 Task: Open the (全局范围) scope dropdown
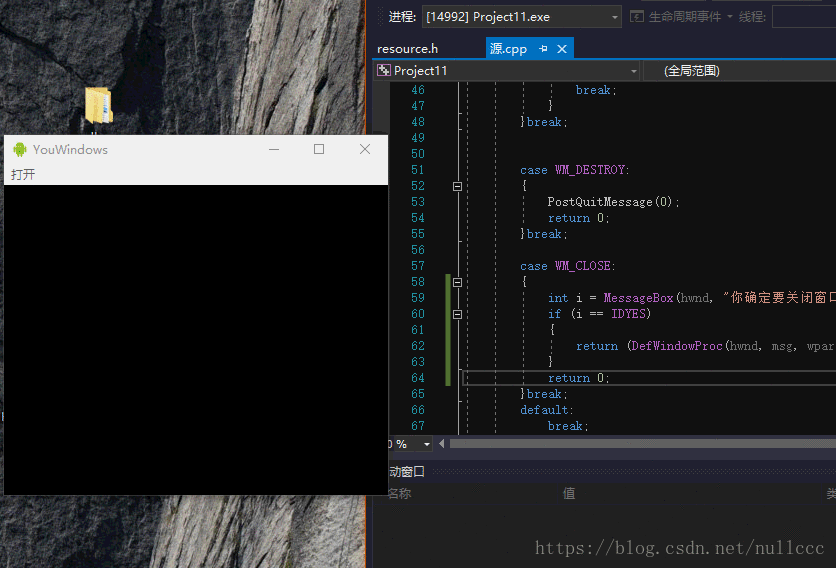[x=740, y=70]
